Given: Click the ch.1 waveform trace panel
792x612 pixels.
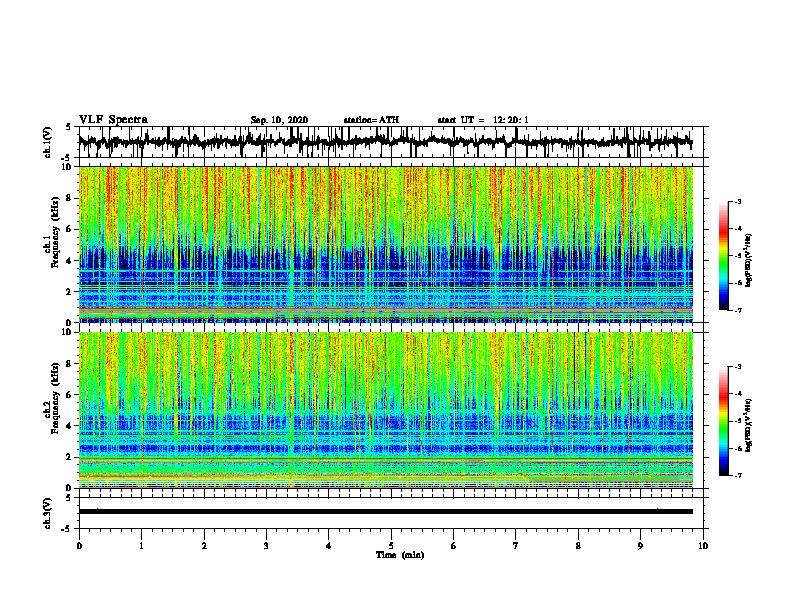Looking at the screenshot, I should [391, 142].
